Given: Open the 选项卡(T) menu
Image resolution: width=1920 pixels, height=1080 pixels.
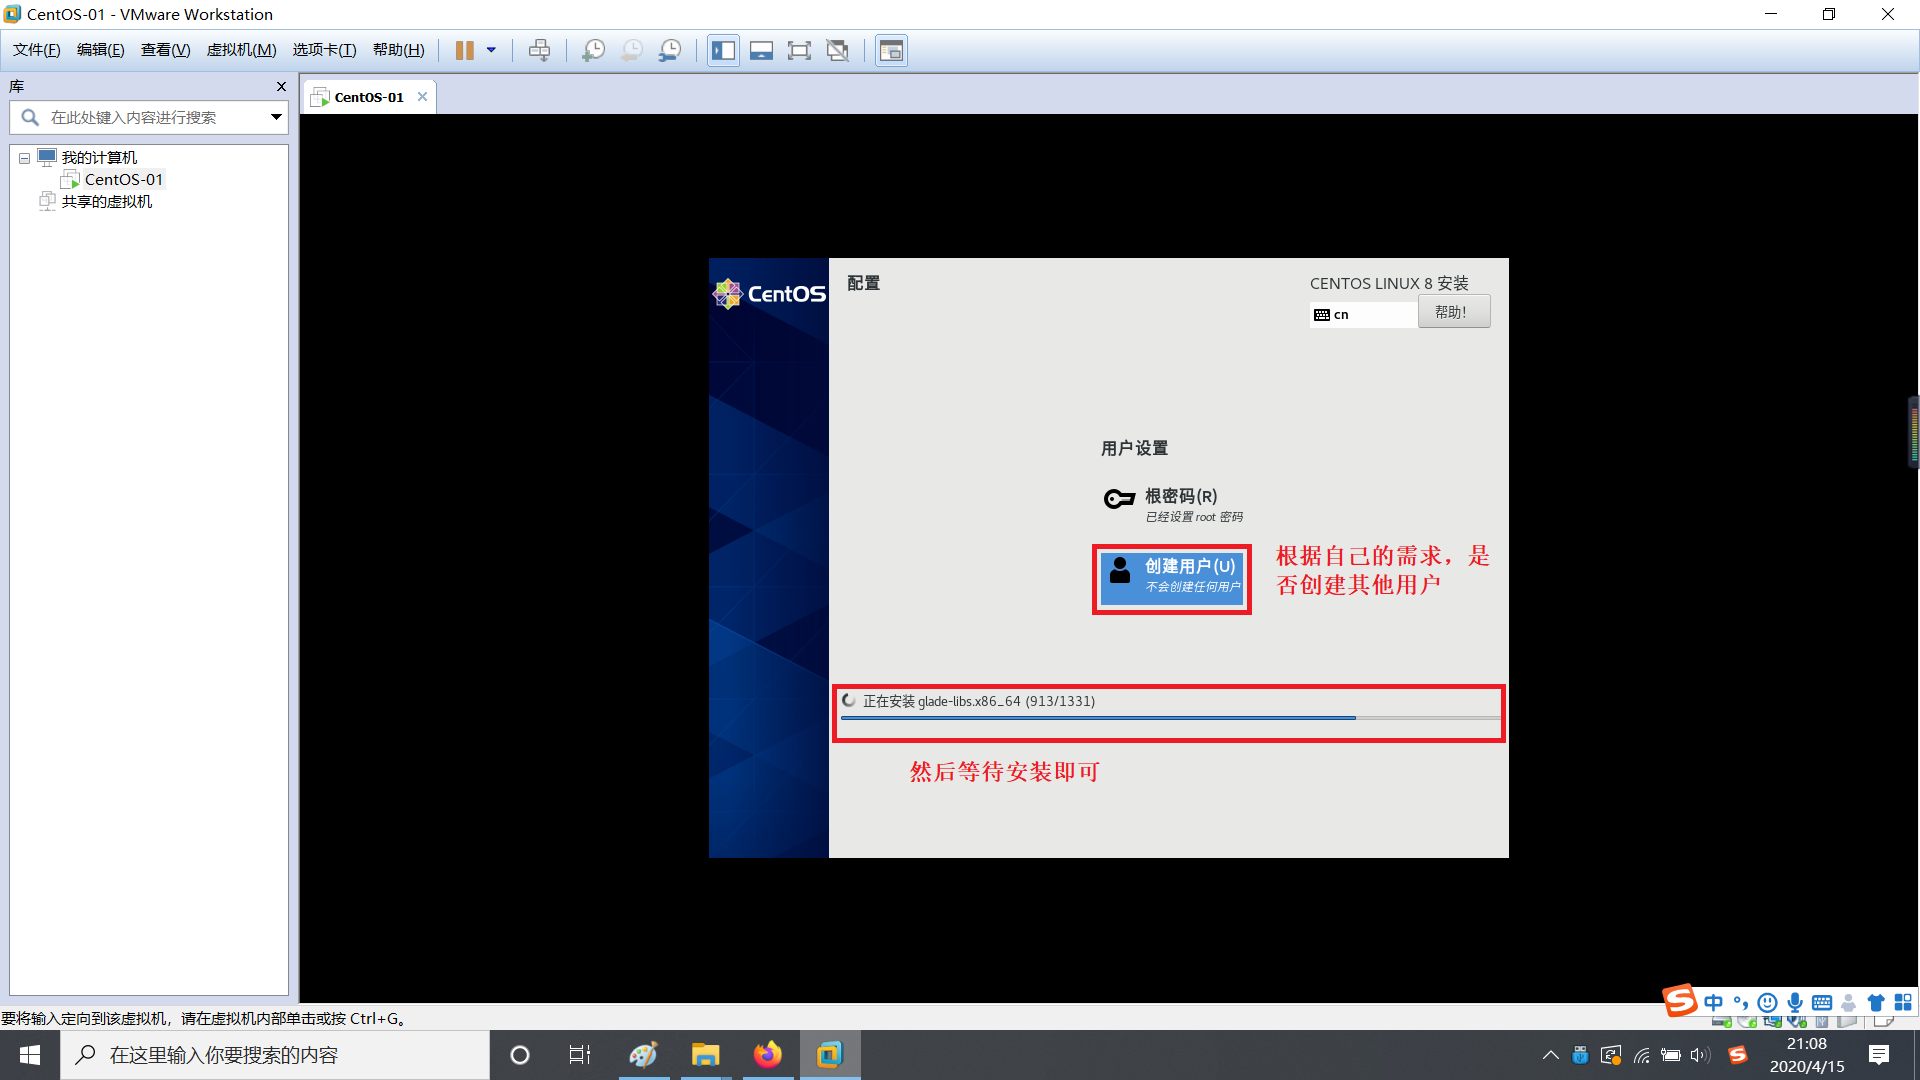Looking at the screenshot, I should pyautogui.click(x=324, y=50).
